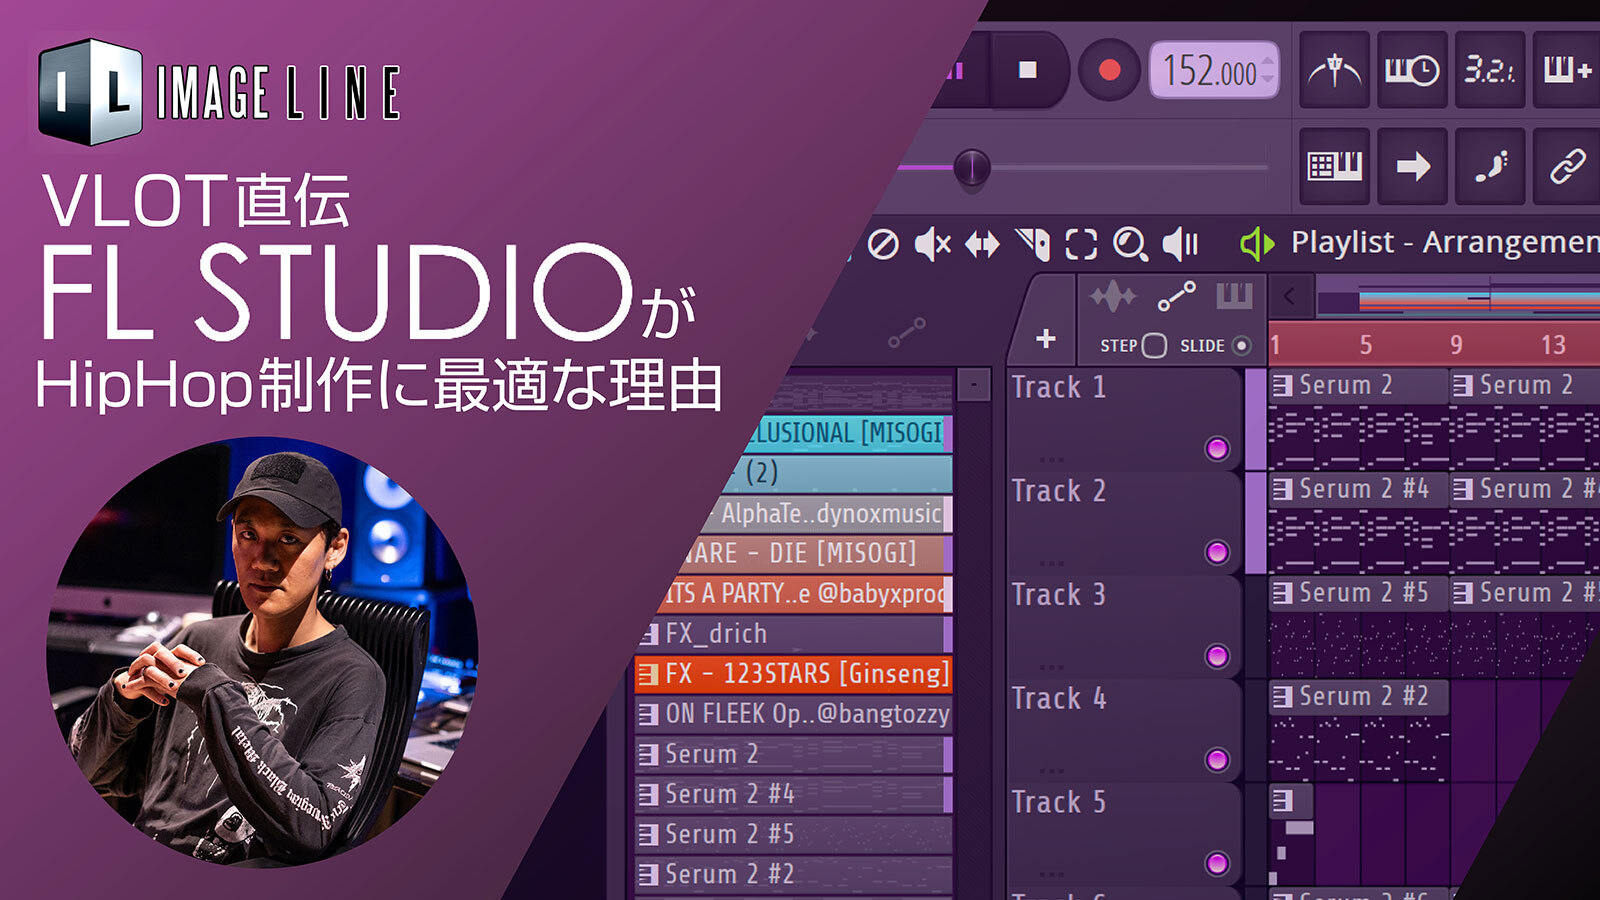This screenshot has height=900, width=1600.
Task: Click the plus button to add a track
Action: pyautogui.click(x=1046, y=339)
